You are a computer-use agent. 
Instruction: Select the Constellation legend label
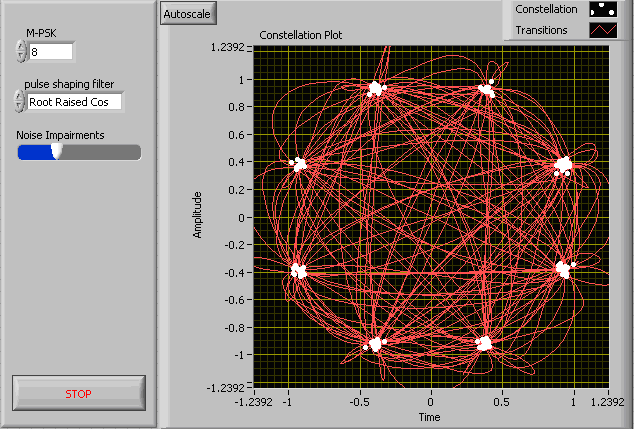click(546, 9)
